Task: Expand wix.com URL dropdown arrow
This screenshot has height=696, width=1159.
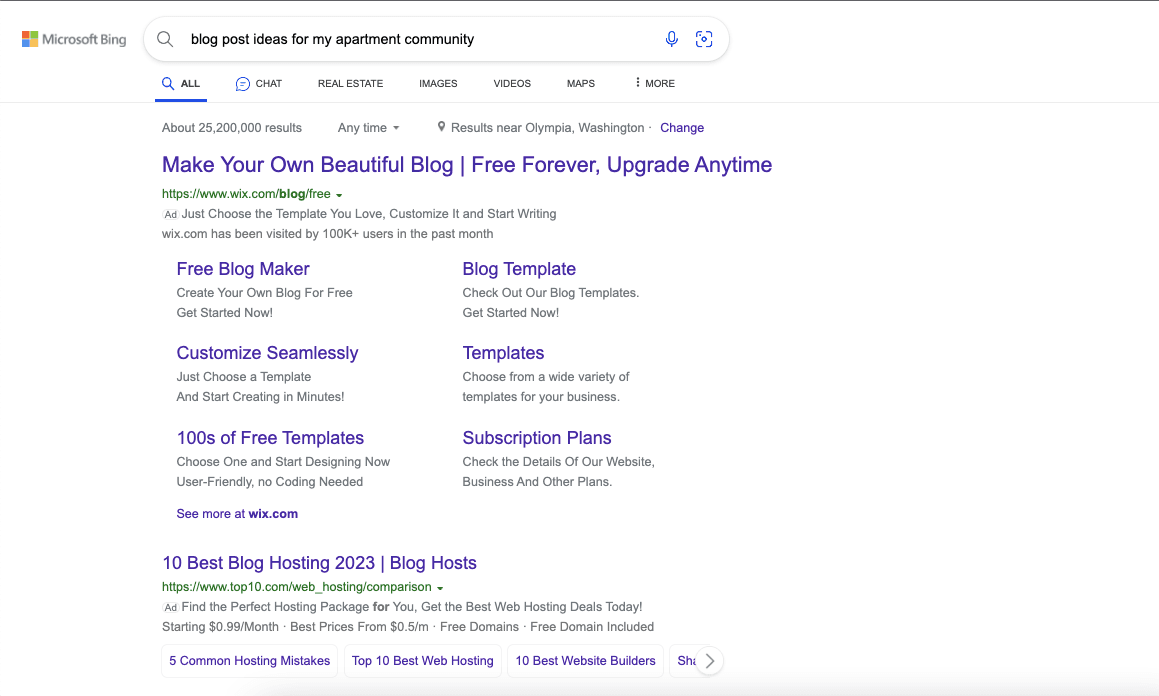Action: click(339, 195)
